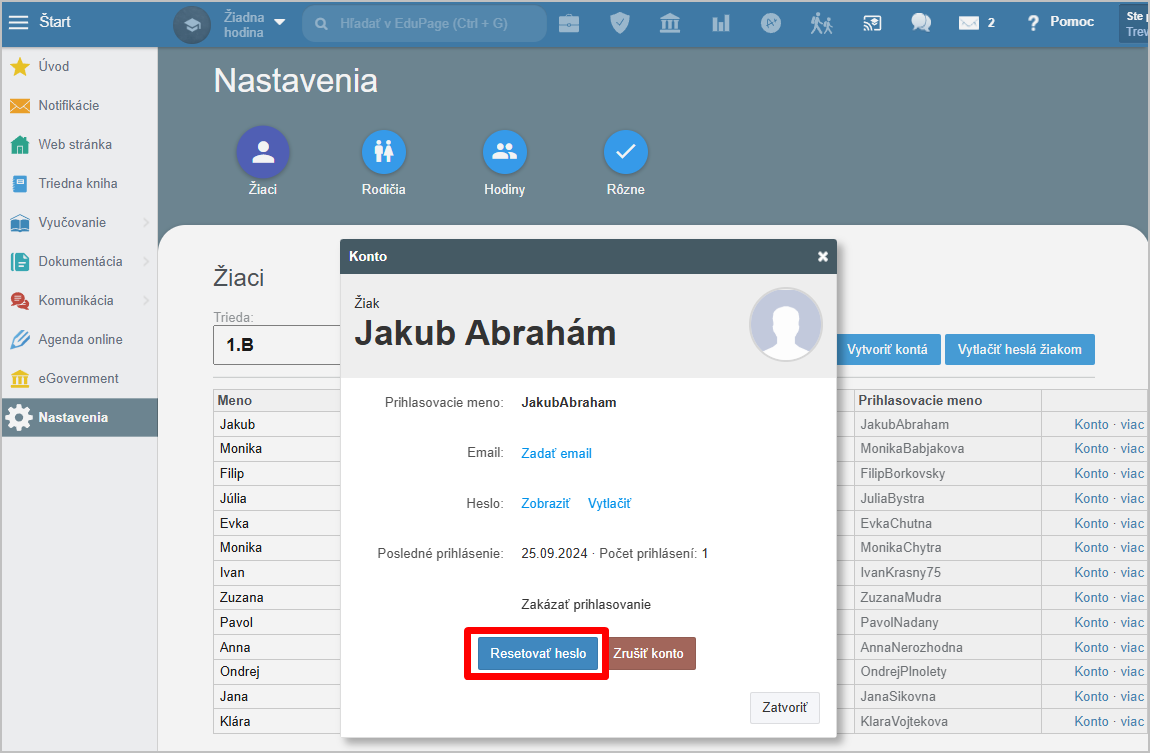The image size is (1150, 753).
Task: Open the hamburger menu next to Štart
Action: coord(18,22)
